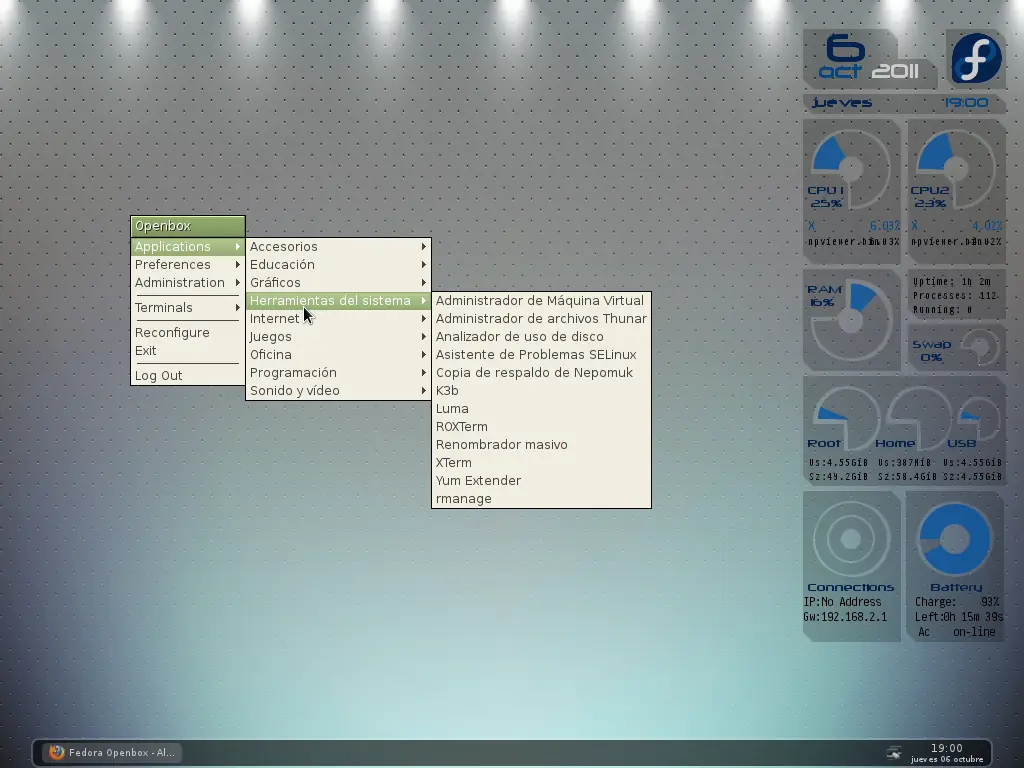This screenshot has height=768, width=1024.
Task: Select Yum Extender menu entry
Action: click(x=478, y=481)
